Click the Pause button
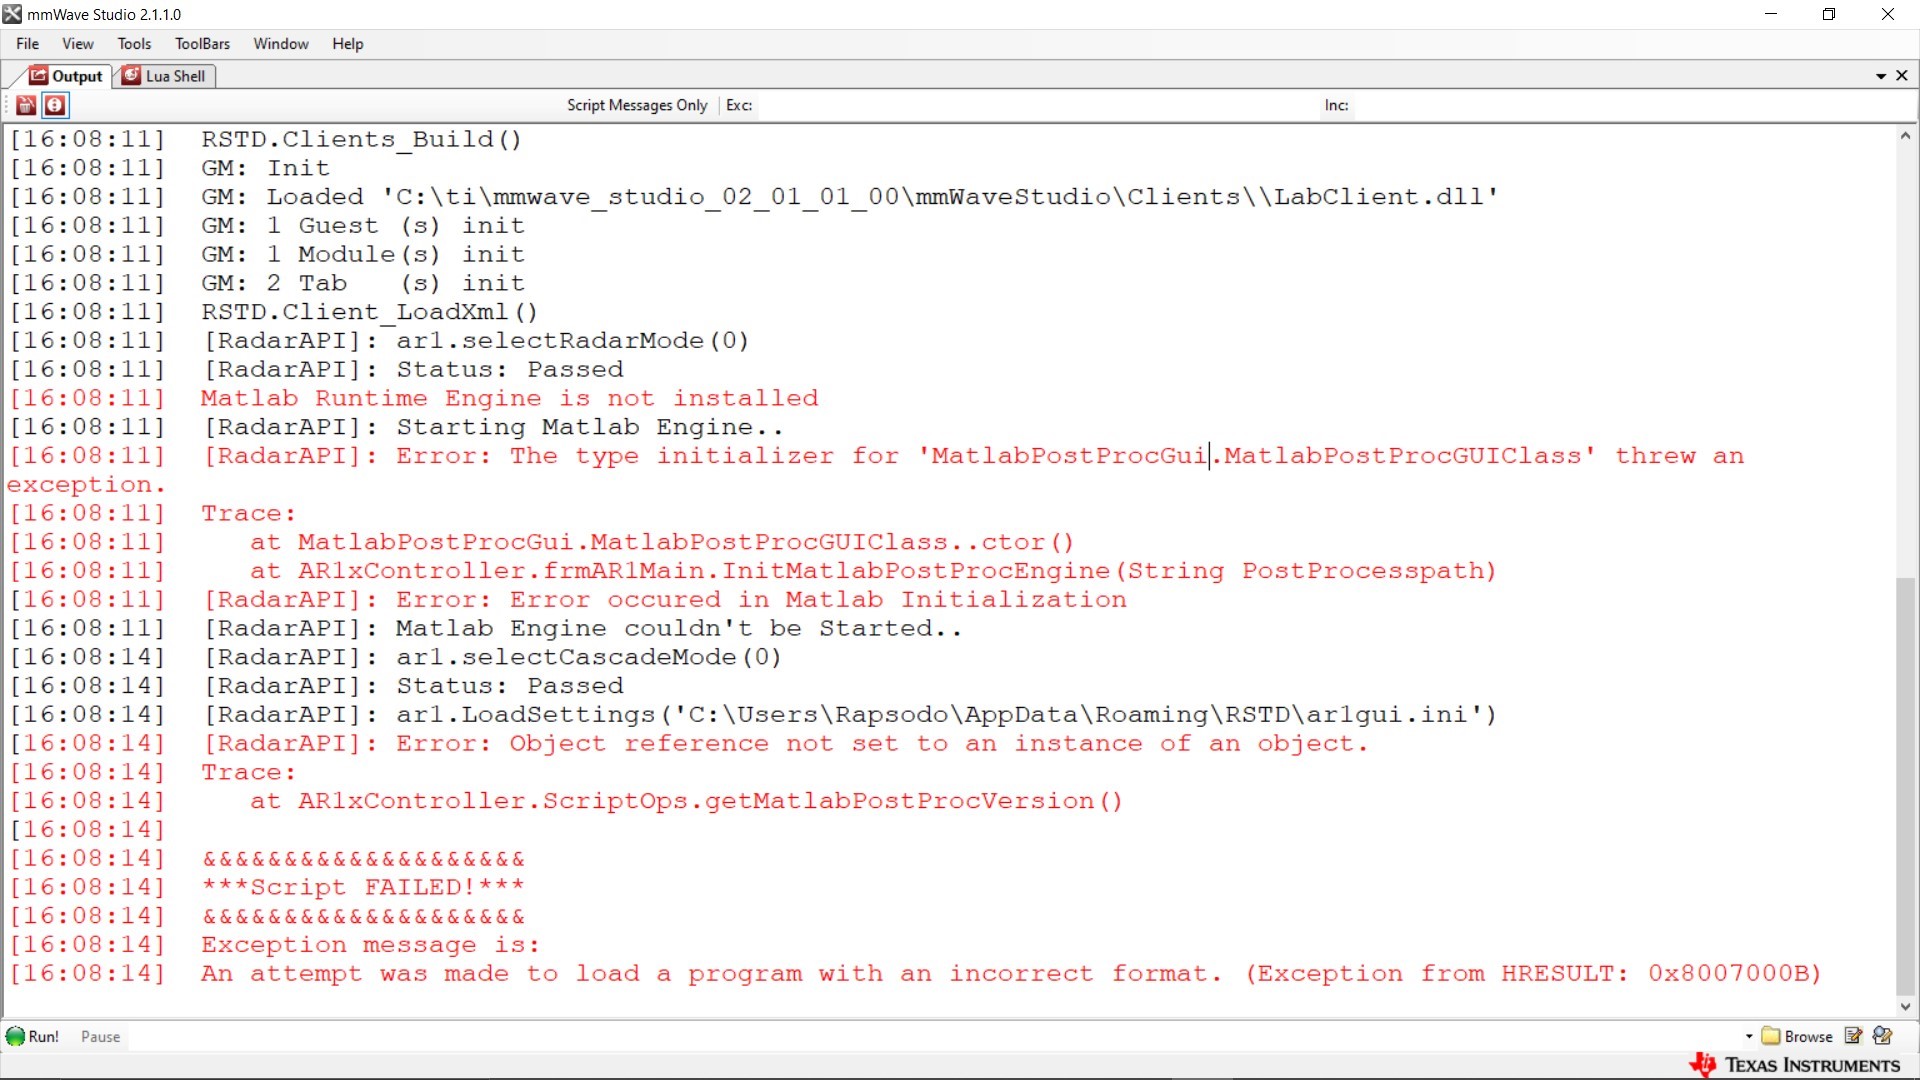Image resolution: width=1920 pixels, height=1080 pixels. coord(100,1037)
